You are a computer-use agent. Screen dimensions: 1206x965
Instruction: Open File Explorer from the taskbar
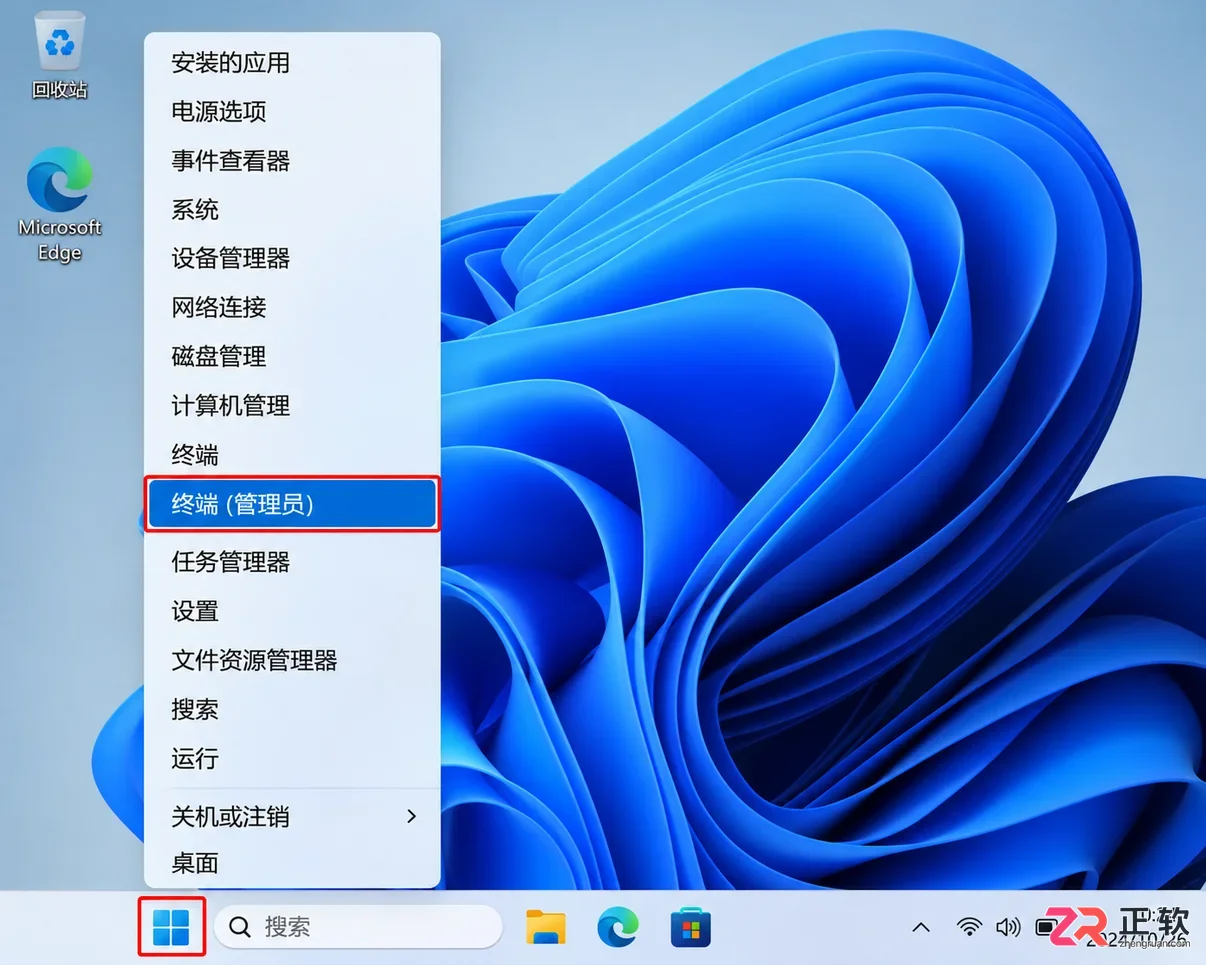pyautogui.click(x=546, y=928)
